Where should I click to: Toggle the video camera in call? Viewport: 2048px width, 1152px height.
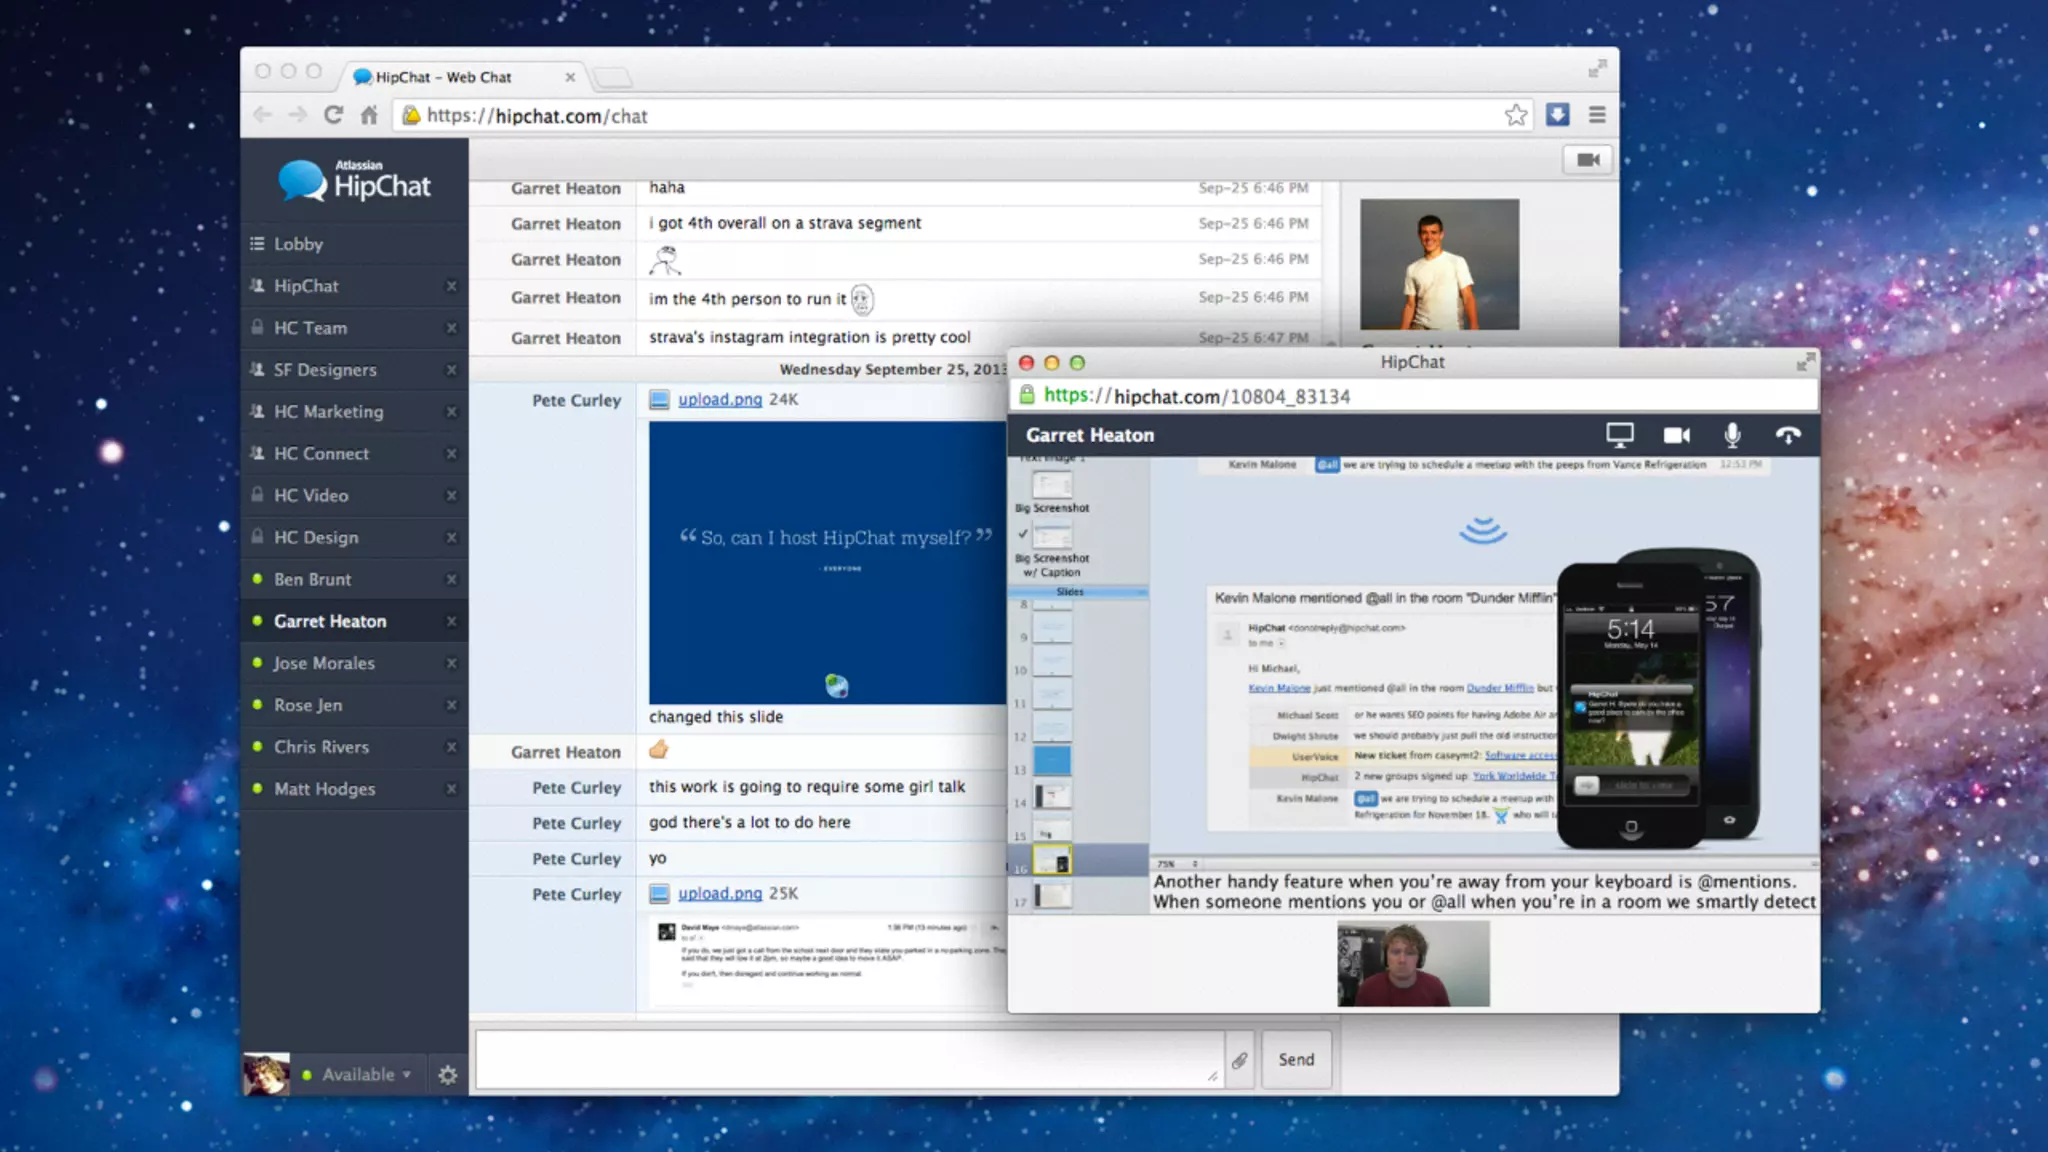tap(1676, 435)
